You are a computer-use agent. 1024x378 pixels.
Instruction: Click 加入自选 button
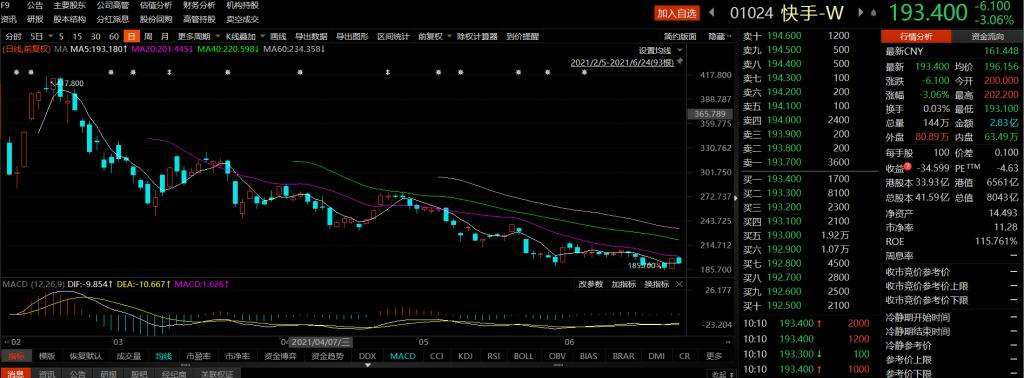(x=677, y=13)
